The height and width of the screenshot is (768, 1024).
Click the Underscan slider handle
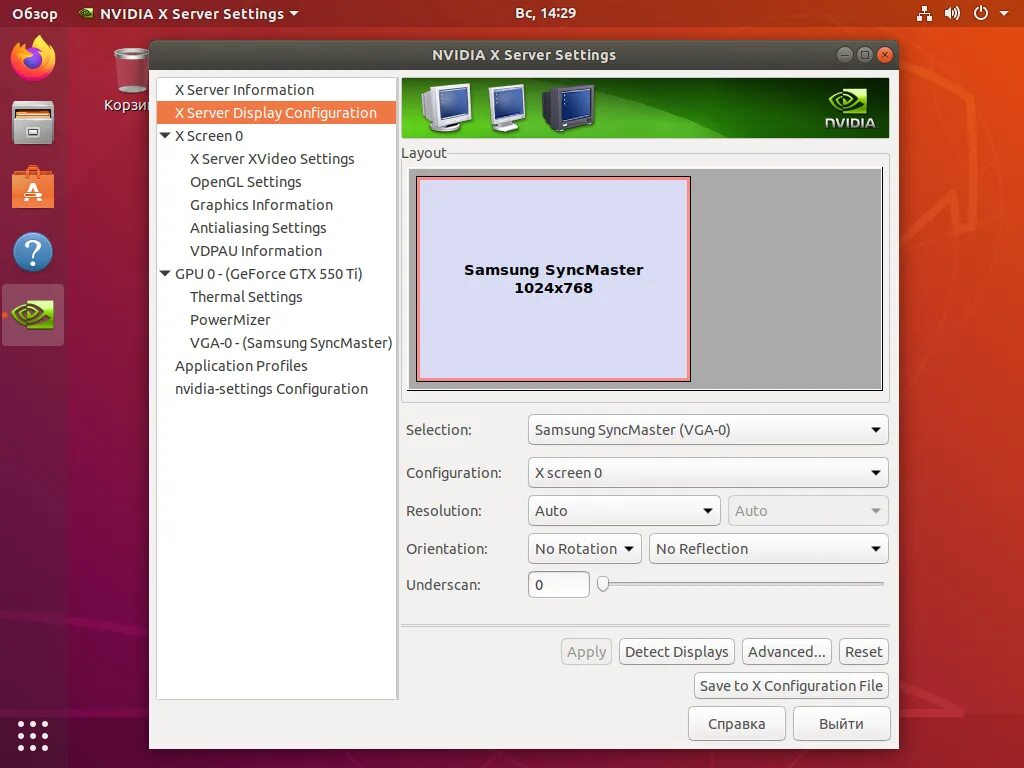click(603, 584)
